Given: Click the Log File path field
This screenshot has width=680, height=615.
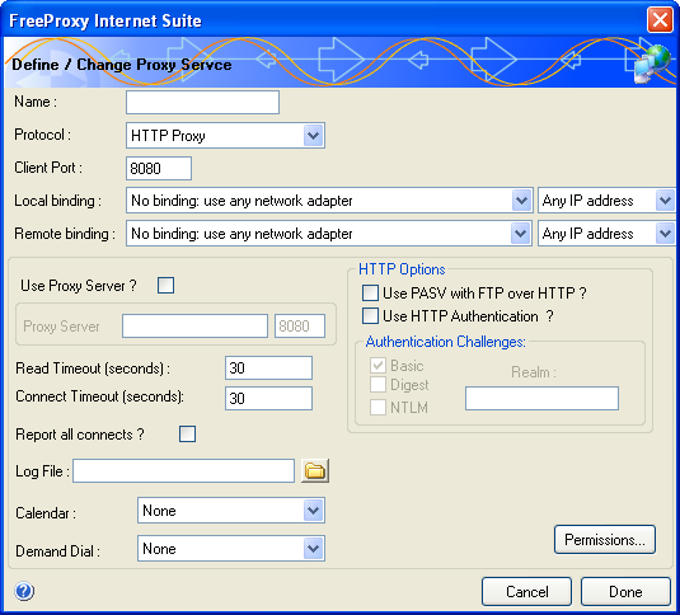Looking at the screenshot, I should [x=183, y=471].
